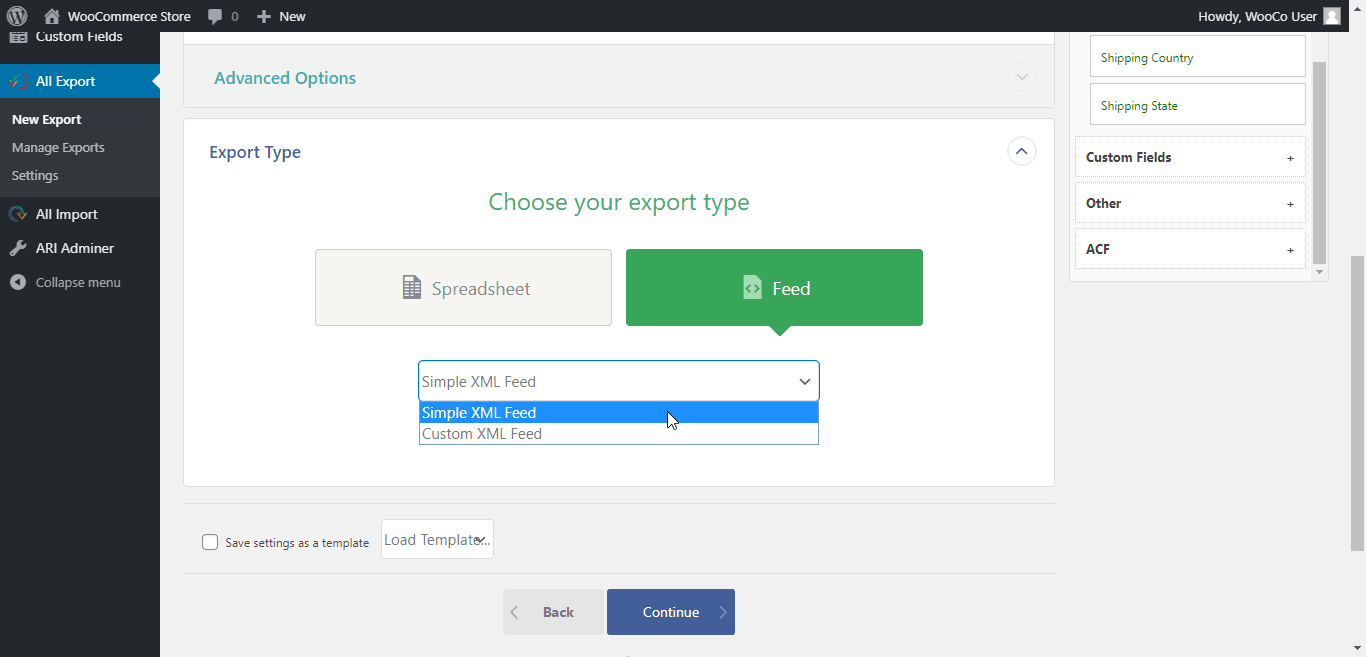Click the Continue button

coord(671,612)
